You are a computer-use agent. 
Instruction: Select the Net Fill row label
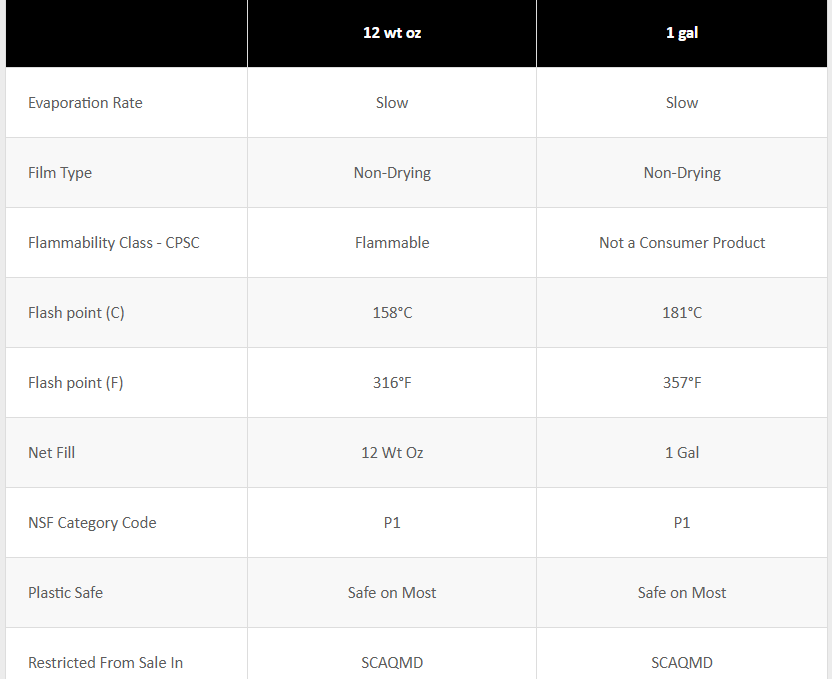coord(52,453)
